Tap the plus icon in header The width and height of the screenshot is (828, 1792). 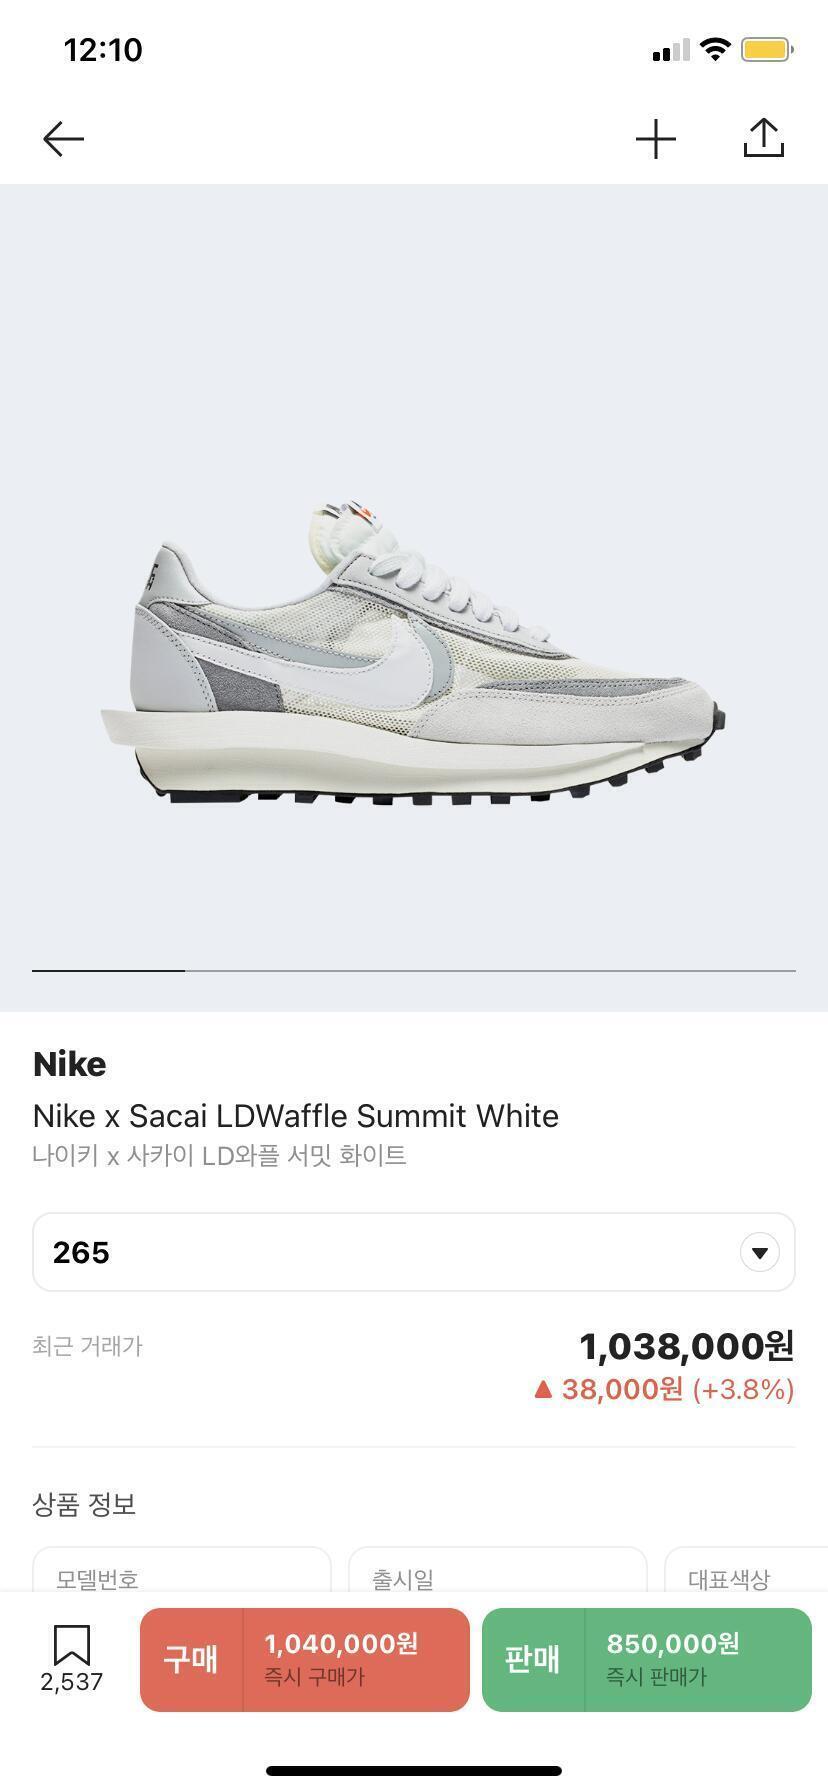click(656, 139)
